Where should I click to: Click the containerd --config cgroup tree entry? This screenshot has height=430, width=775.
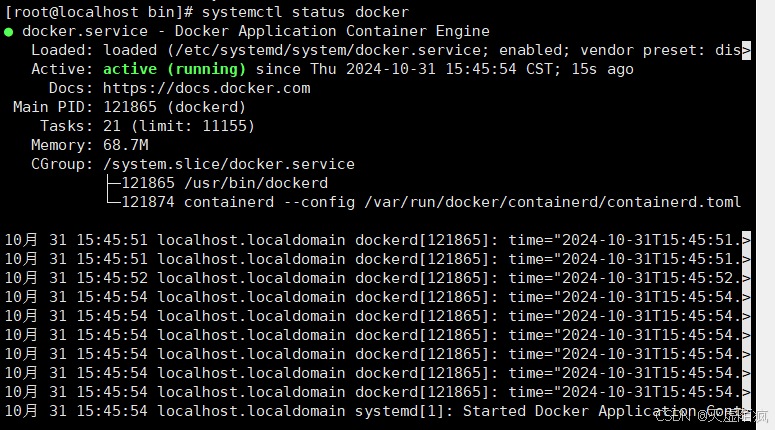click(431, 202)
